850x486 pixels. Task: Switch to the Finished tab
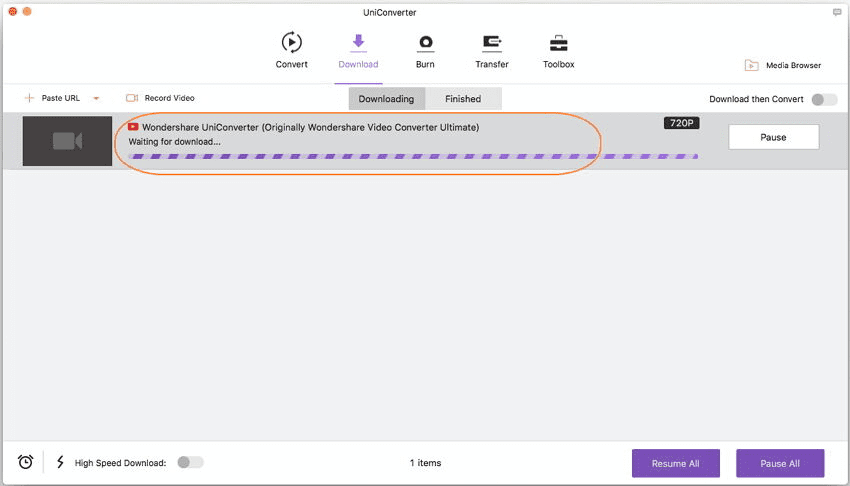tap(463, 99)
